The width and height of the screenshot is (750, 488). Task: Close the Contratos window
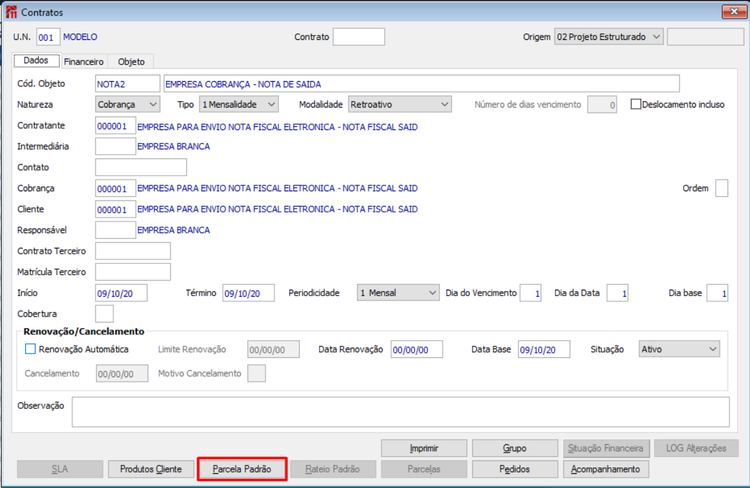pos(734,11)
